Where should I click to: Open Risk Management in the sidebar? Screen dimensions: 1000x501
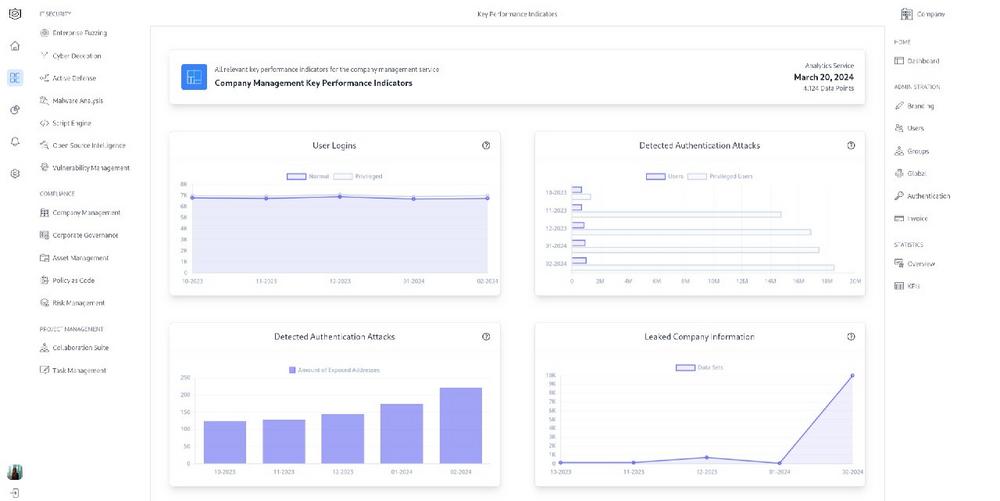click(71, 303)
